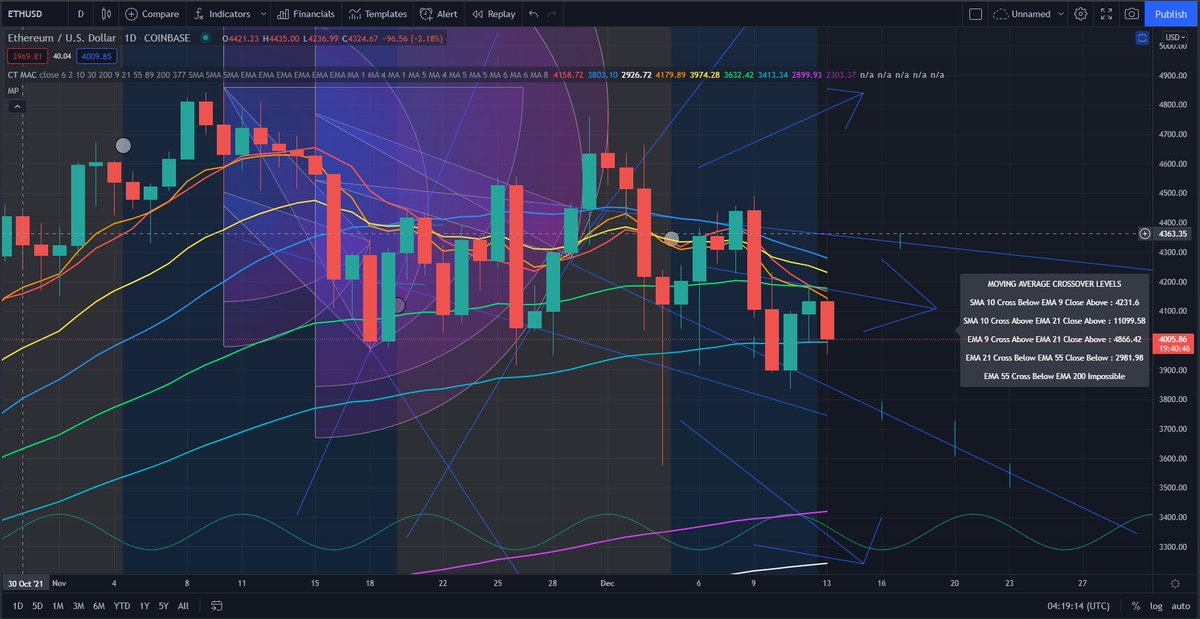Screen dimensions: 1200x619
Task: Toggle log scale mode
Action: pos(1154,605)
